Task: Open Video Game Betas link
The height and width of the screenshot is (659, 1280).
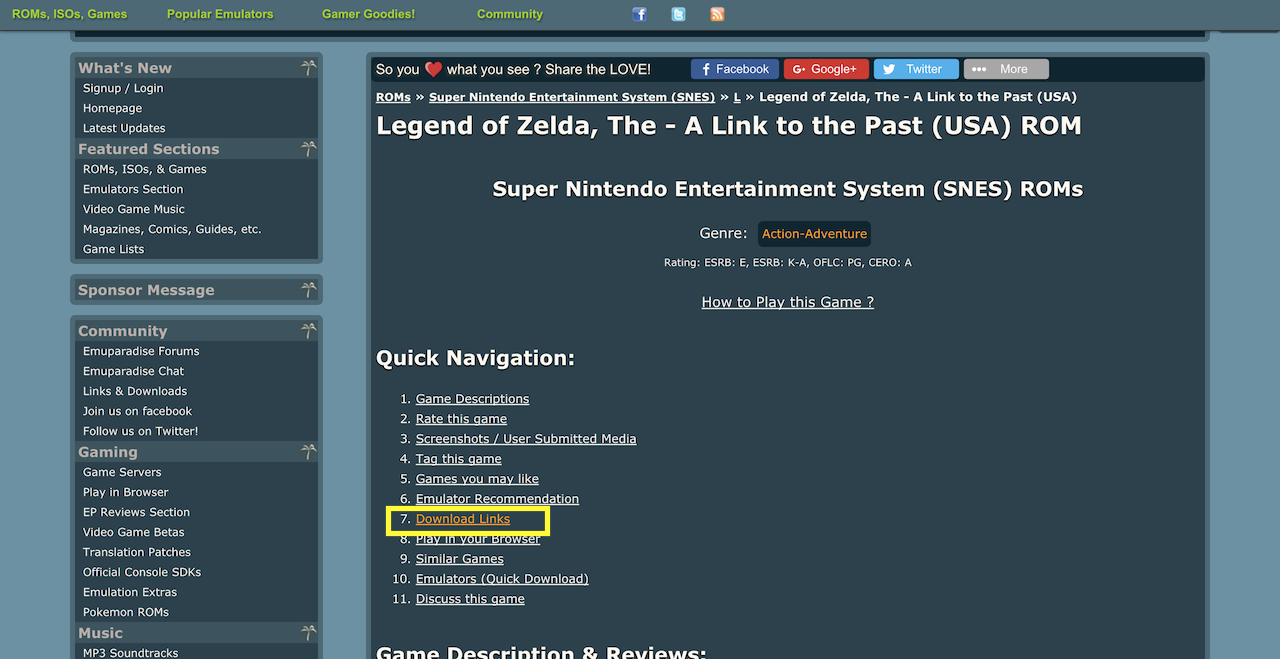Action: 134,532
